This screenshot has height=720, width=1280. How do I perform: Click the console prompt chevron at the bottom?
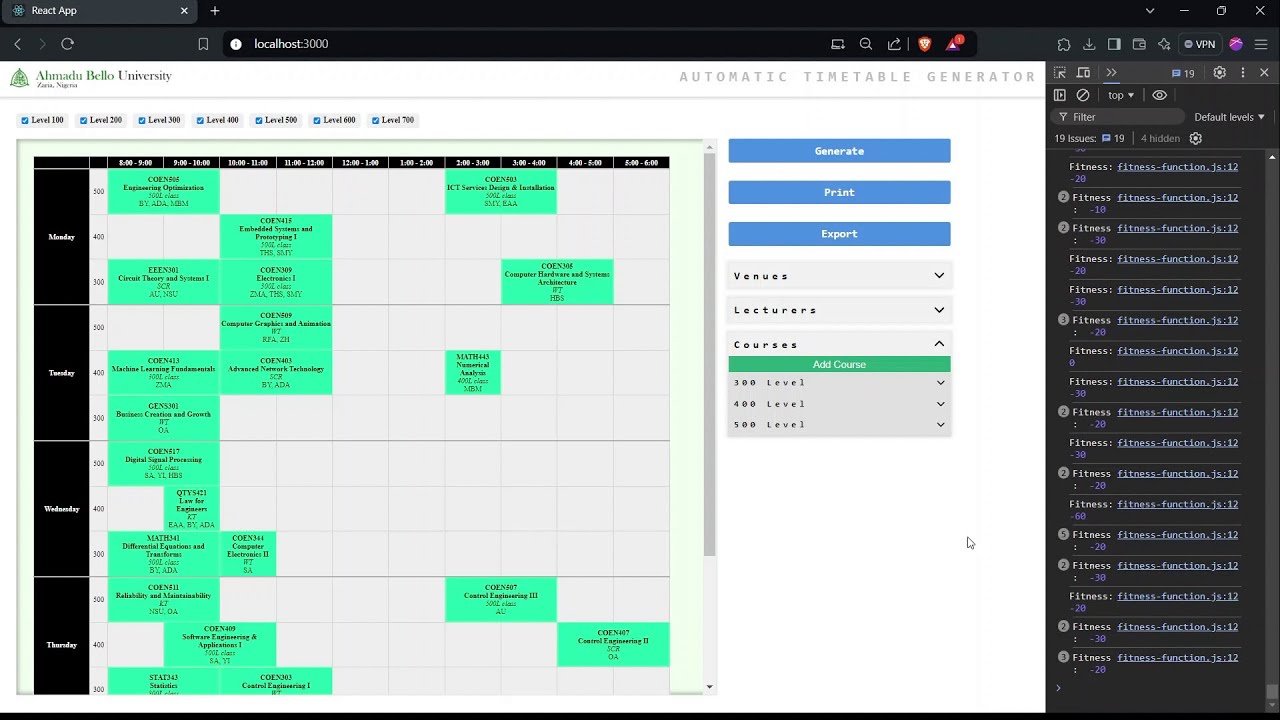pyautogui.click(x=1058, y=687)
